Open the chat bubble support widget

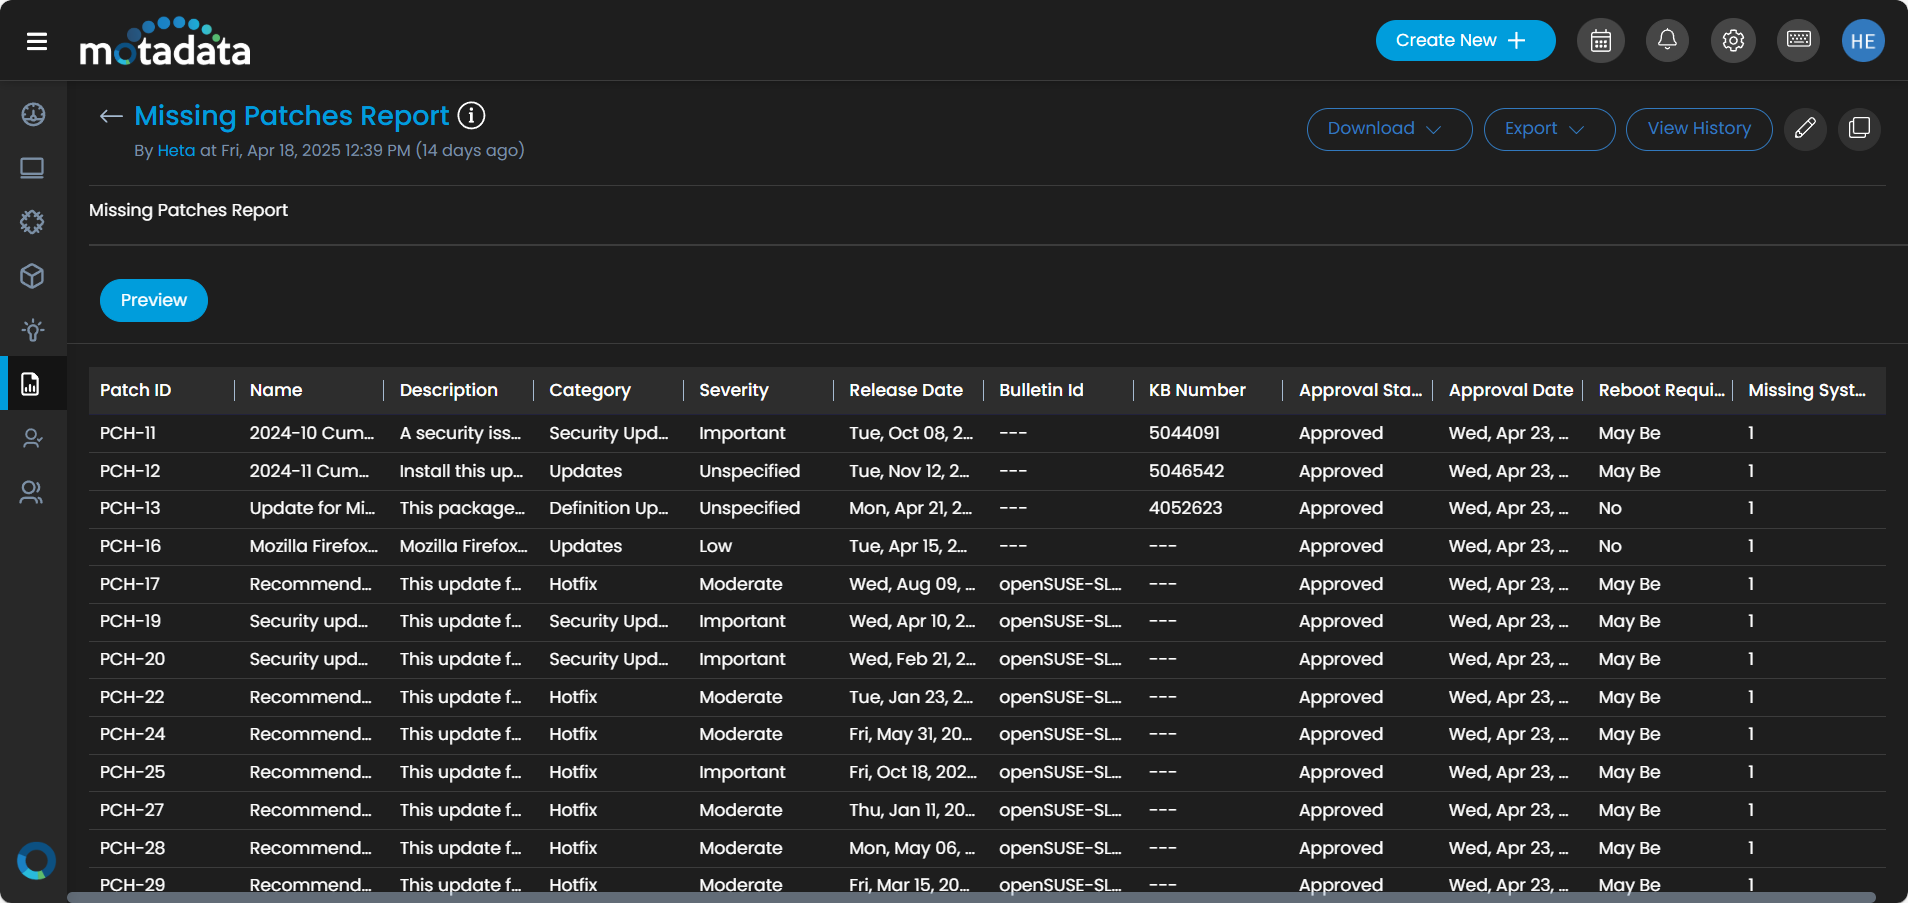pos(36,861)
